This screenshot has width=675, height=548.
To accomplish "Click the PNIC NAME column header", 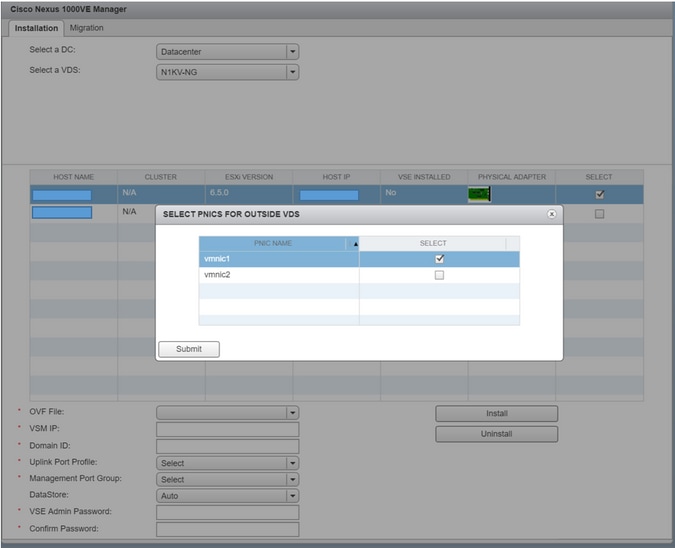I will (272, 243).
